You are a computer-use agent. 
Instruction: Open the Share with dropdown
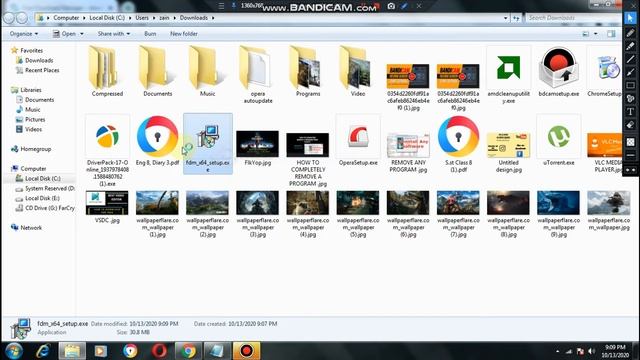click(x=114, y=34)
